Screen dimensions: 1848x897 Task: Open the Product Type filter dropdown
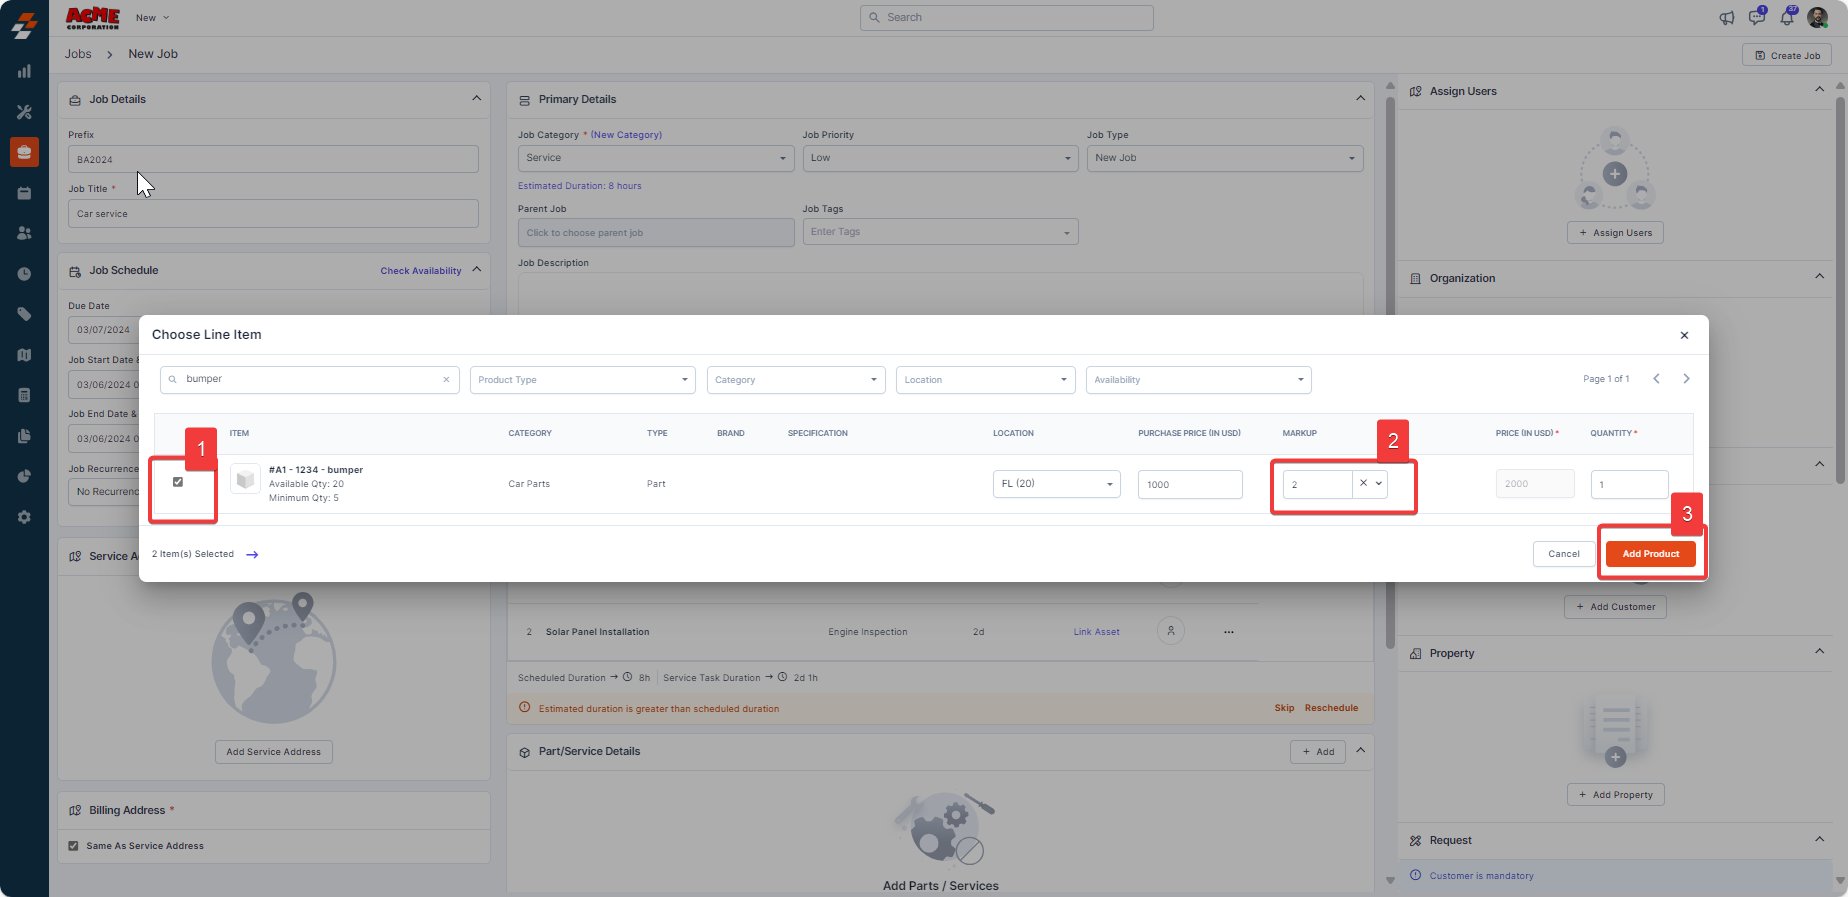coord(582,380)
